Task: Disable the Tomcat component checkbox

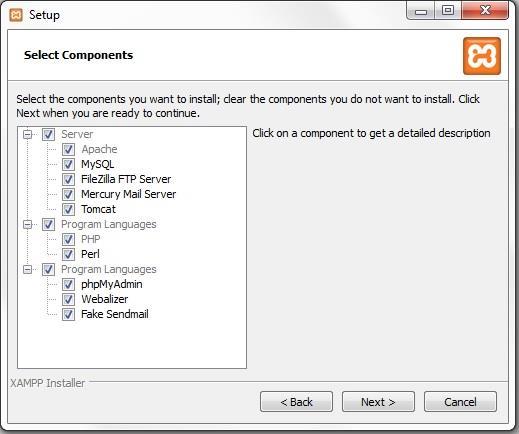Action: [x=68, y=209]
